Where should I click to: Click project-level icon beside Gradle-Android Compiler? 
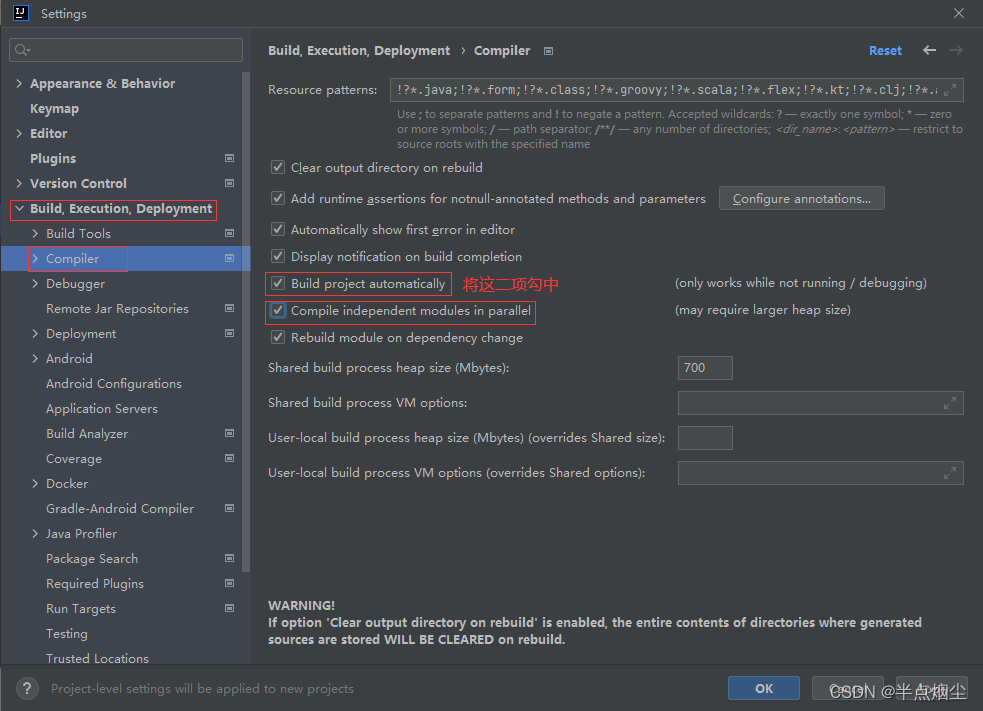[x=229, y=508]
